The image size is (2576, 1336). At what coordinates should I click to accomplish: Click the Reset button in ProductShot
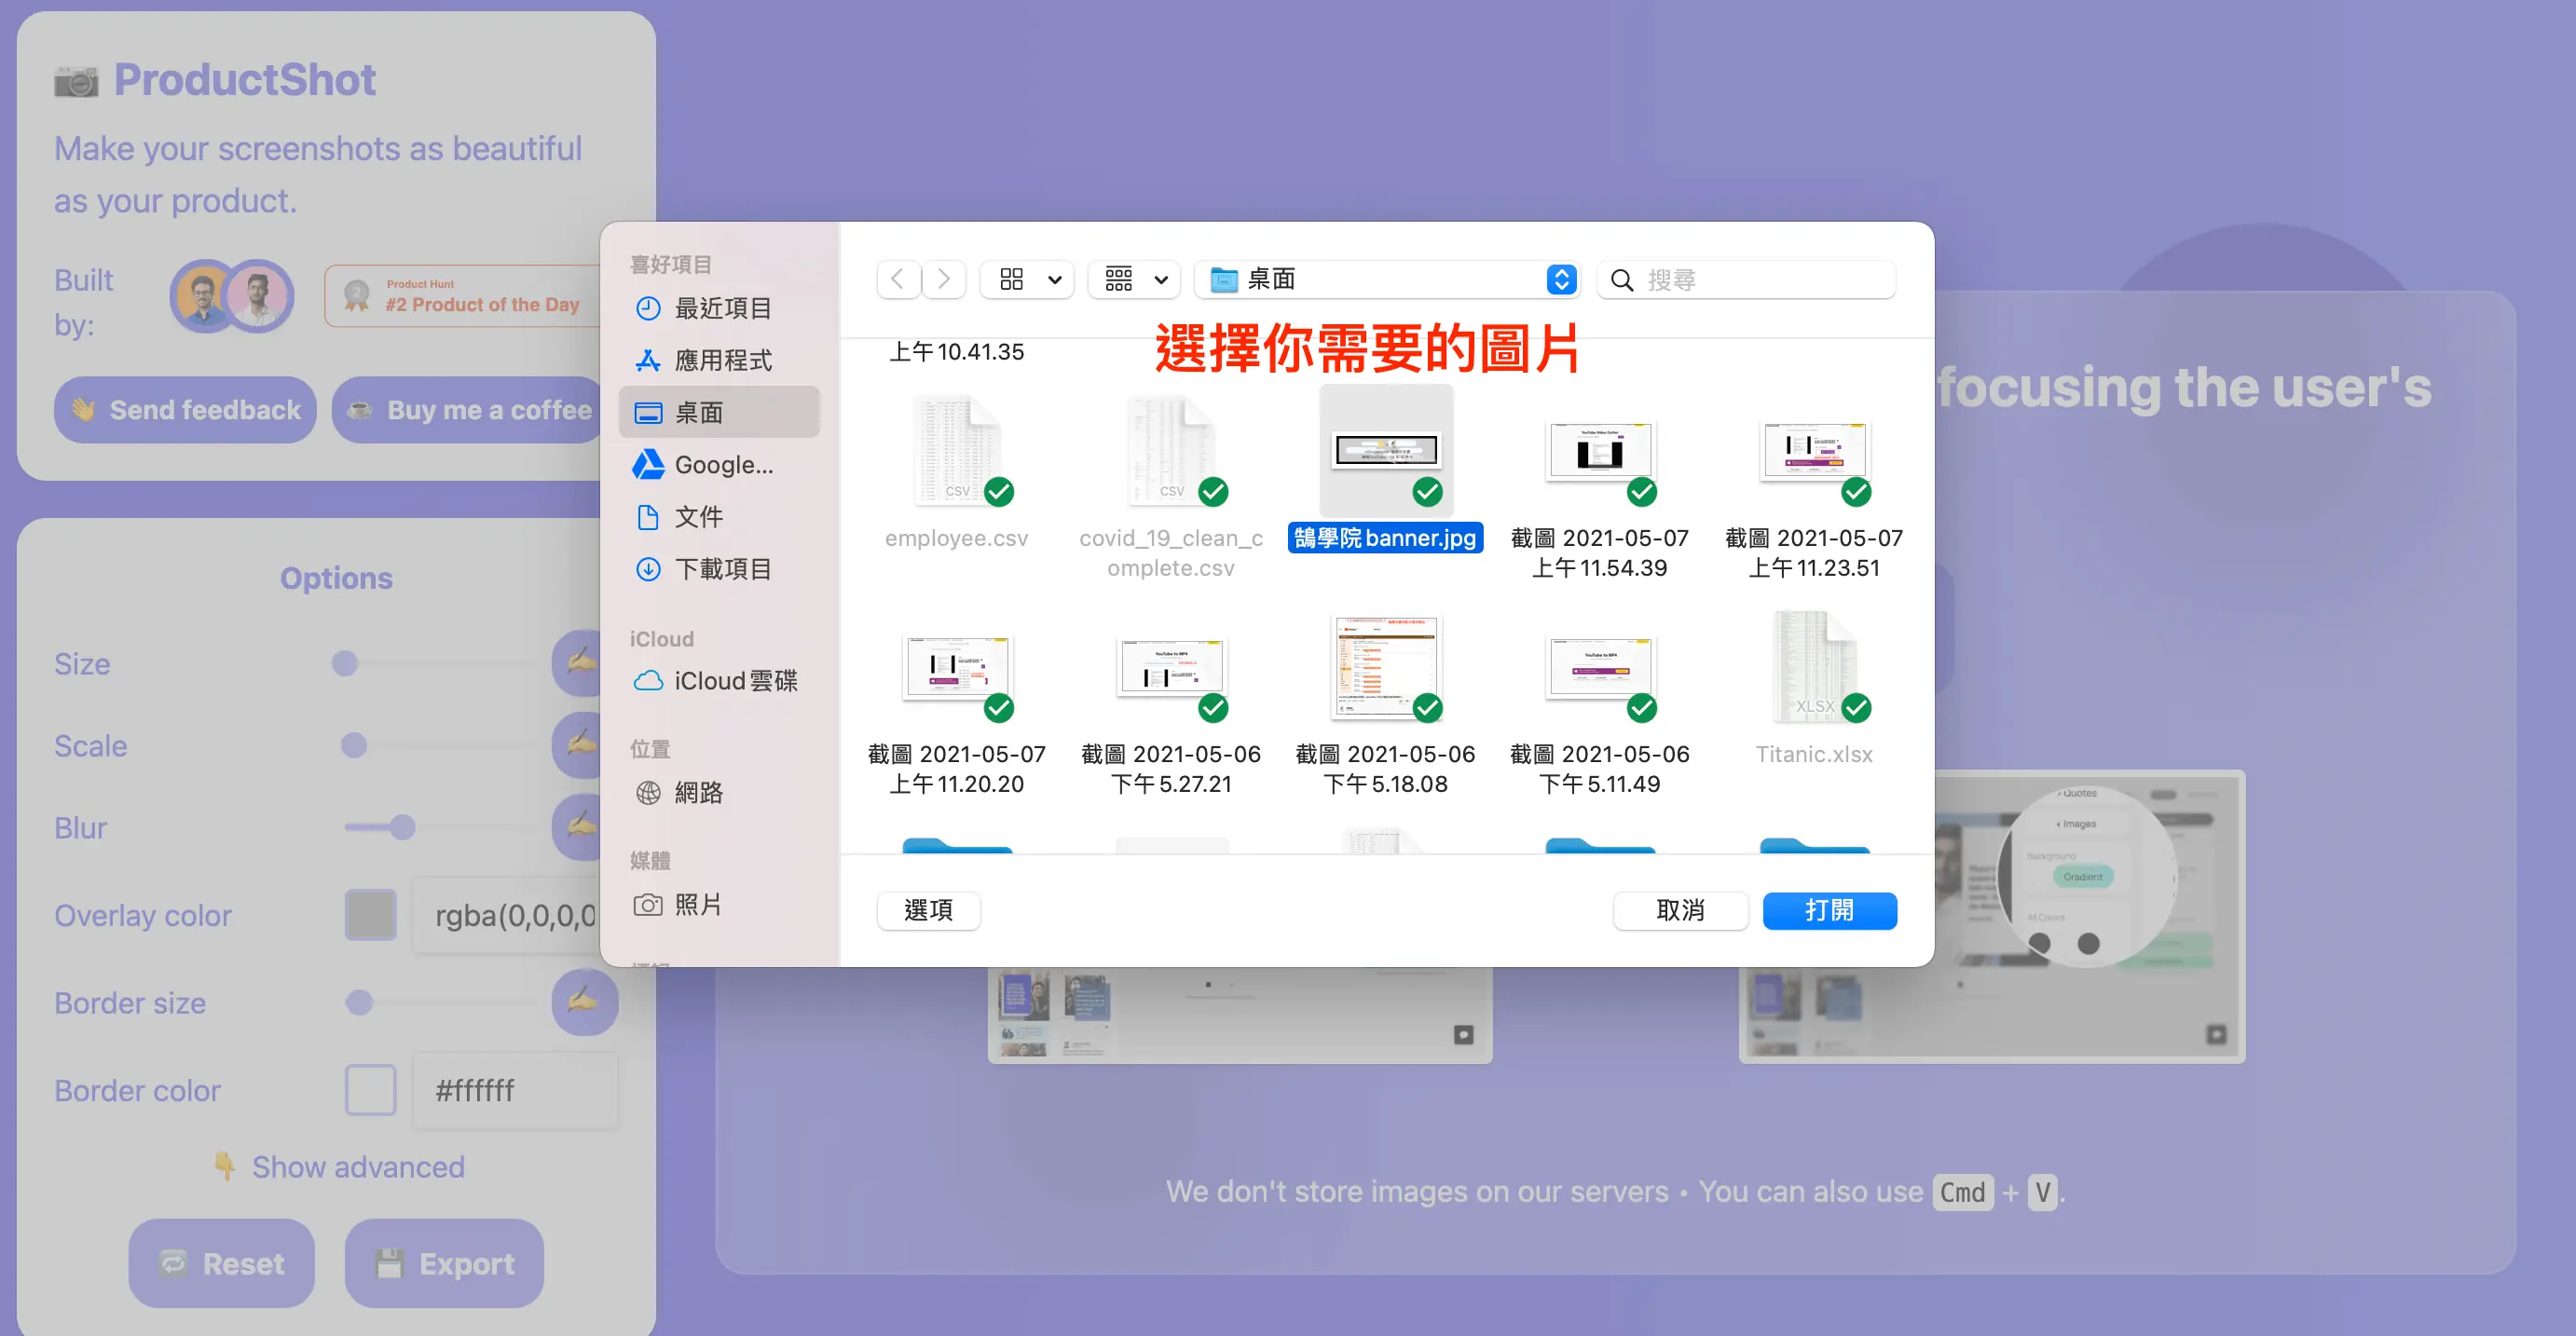click(x=221, y=1263)
